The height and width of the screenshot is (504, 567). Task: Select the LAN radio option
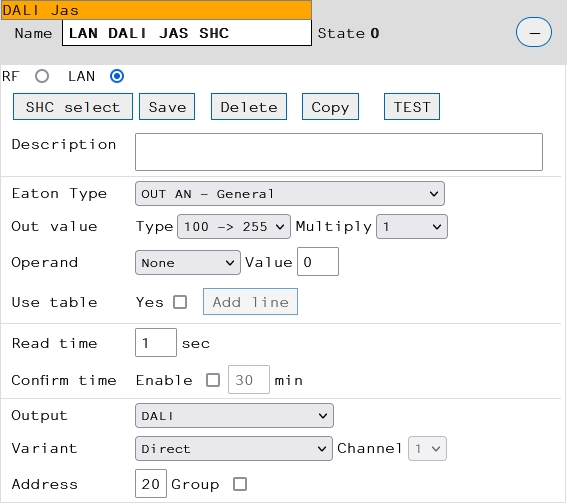pos(117,76)
